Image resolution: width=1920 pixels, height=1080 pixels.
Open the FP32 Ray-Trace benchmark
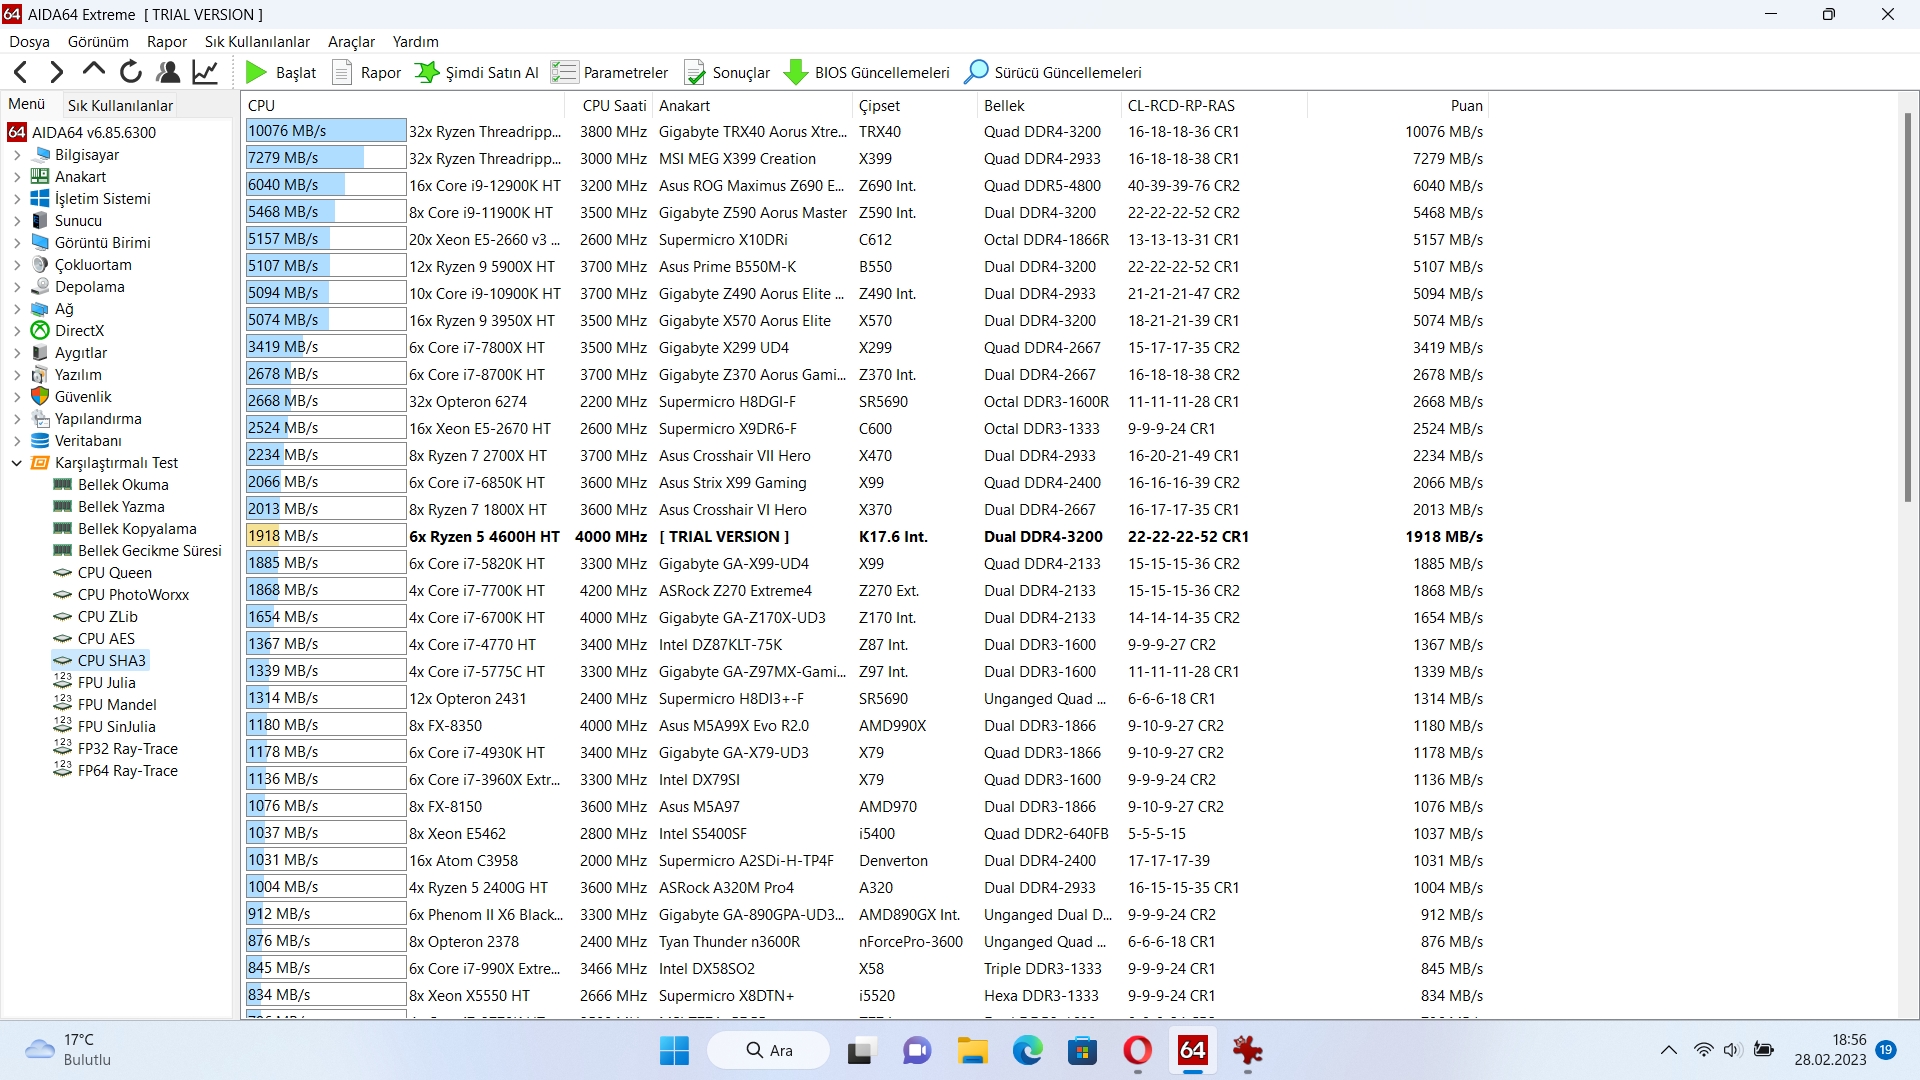(115, 749)
